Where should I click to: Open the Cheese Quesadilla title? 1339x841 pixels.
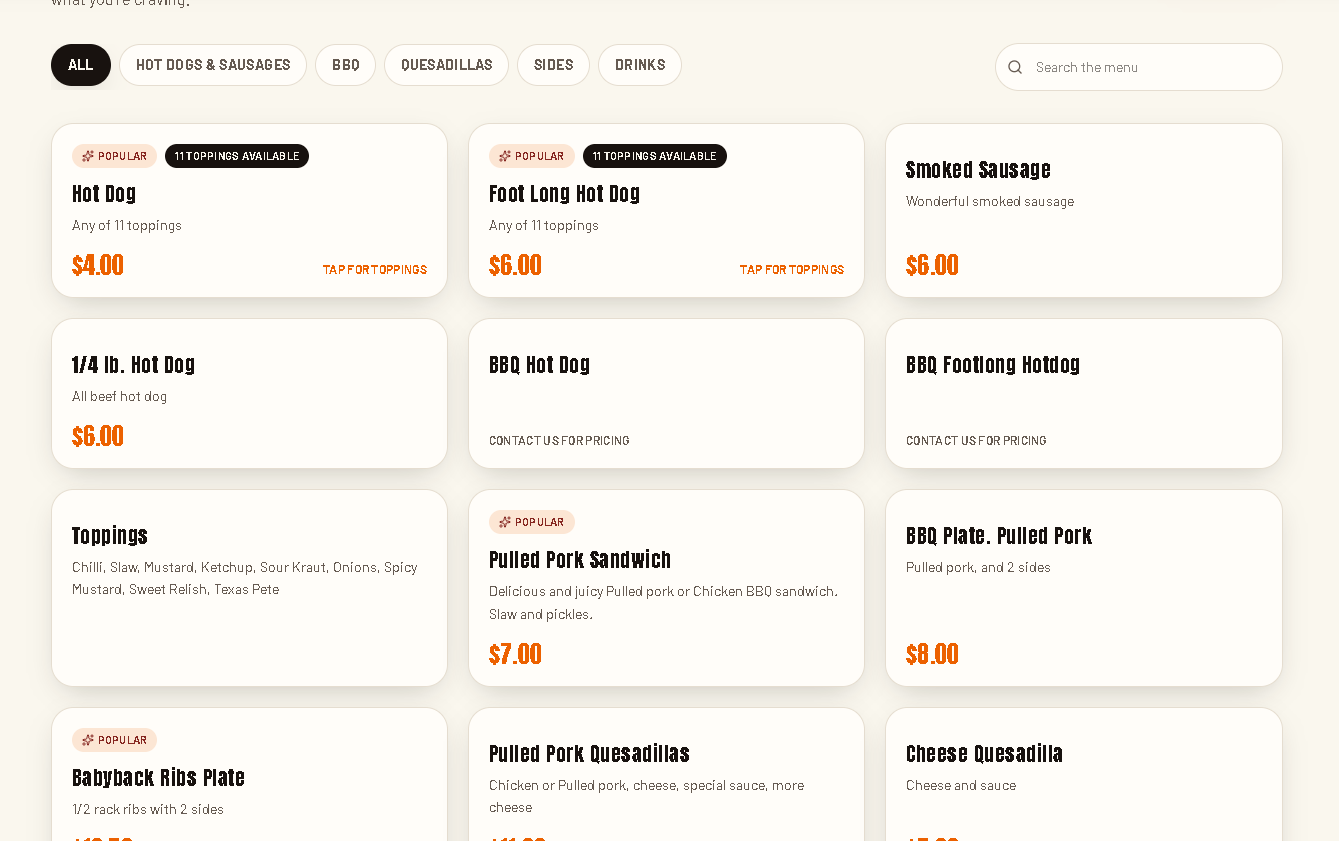[984, 754]
